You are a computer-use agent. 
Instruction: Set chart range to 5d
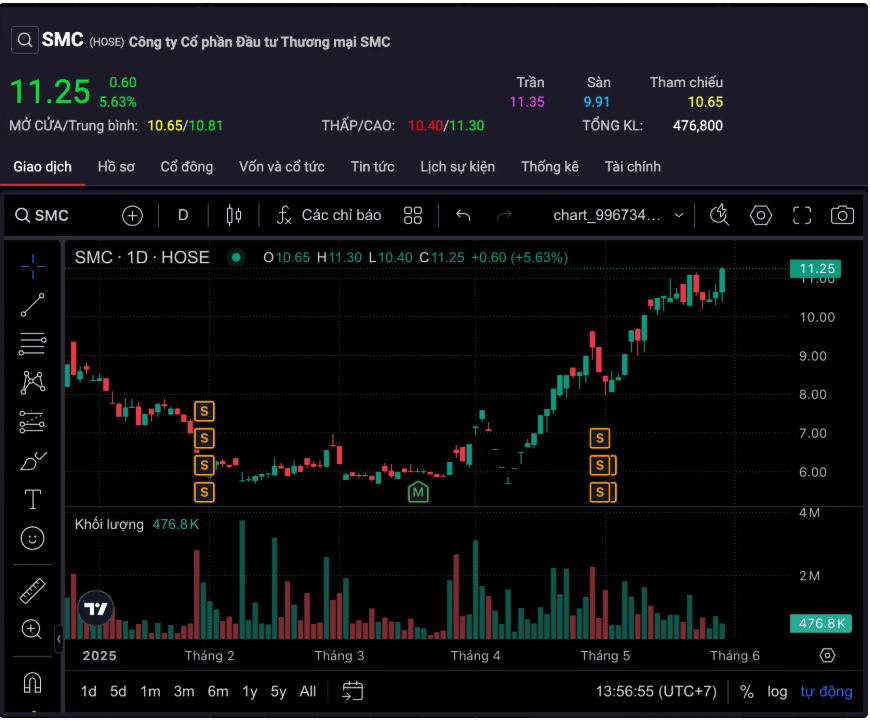pos(118,692)
